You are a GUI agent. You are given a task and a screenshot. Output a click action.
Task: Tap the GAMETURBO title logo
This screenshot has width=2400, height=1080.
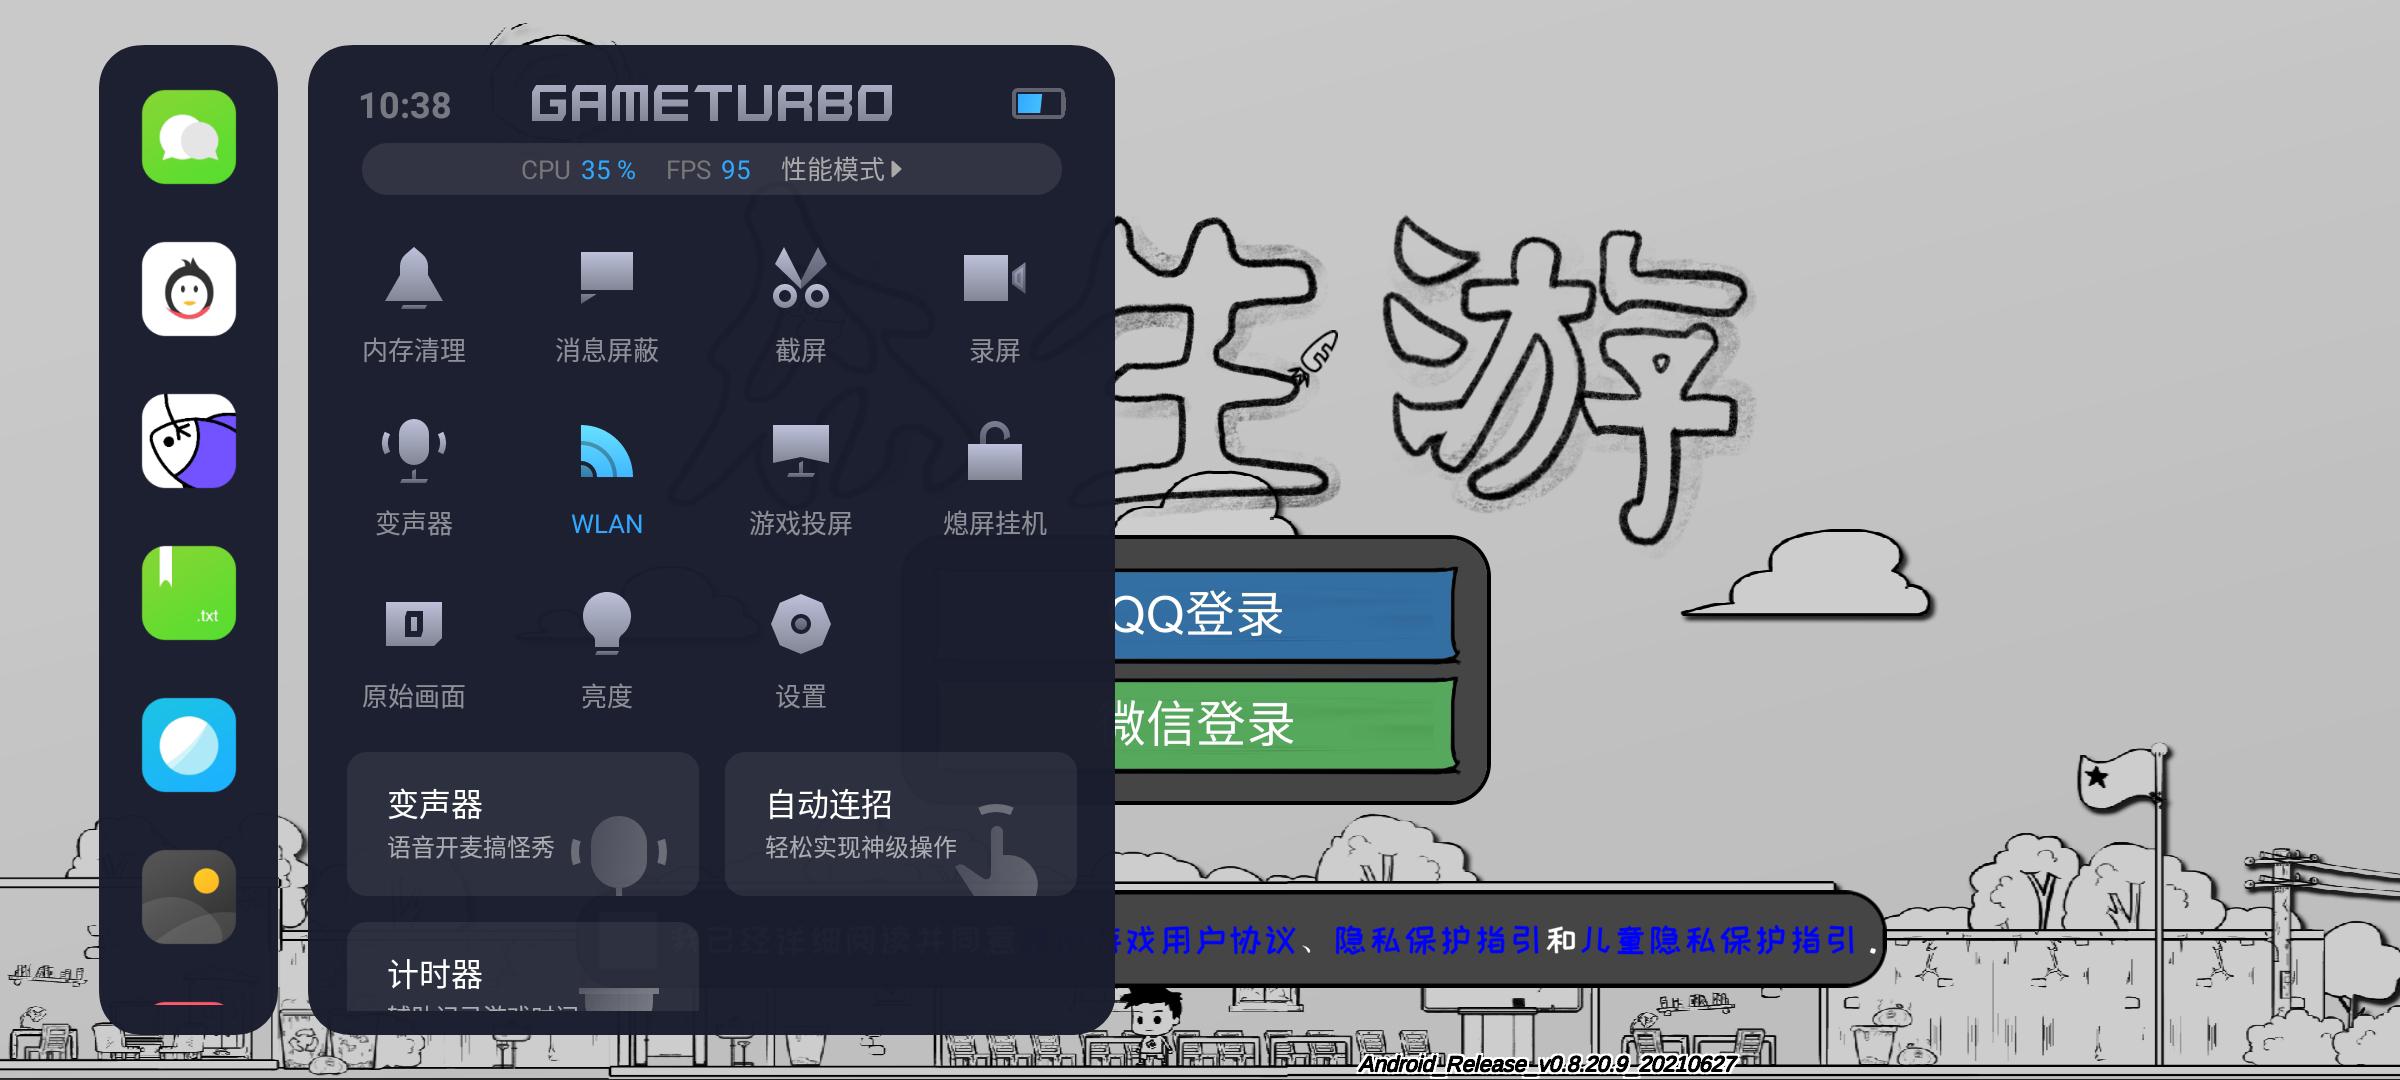(x=711, y=103)
